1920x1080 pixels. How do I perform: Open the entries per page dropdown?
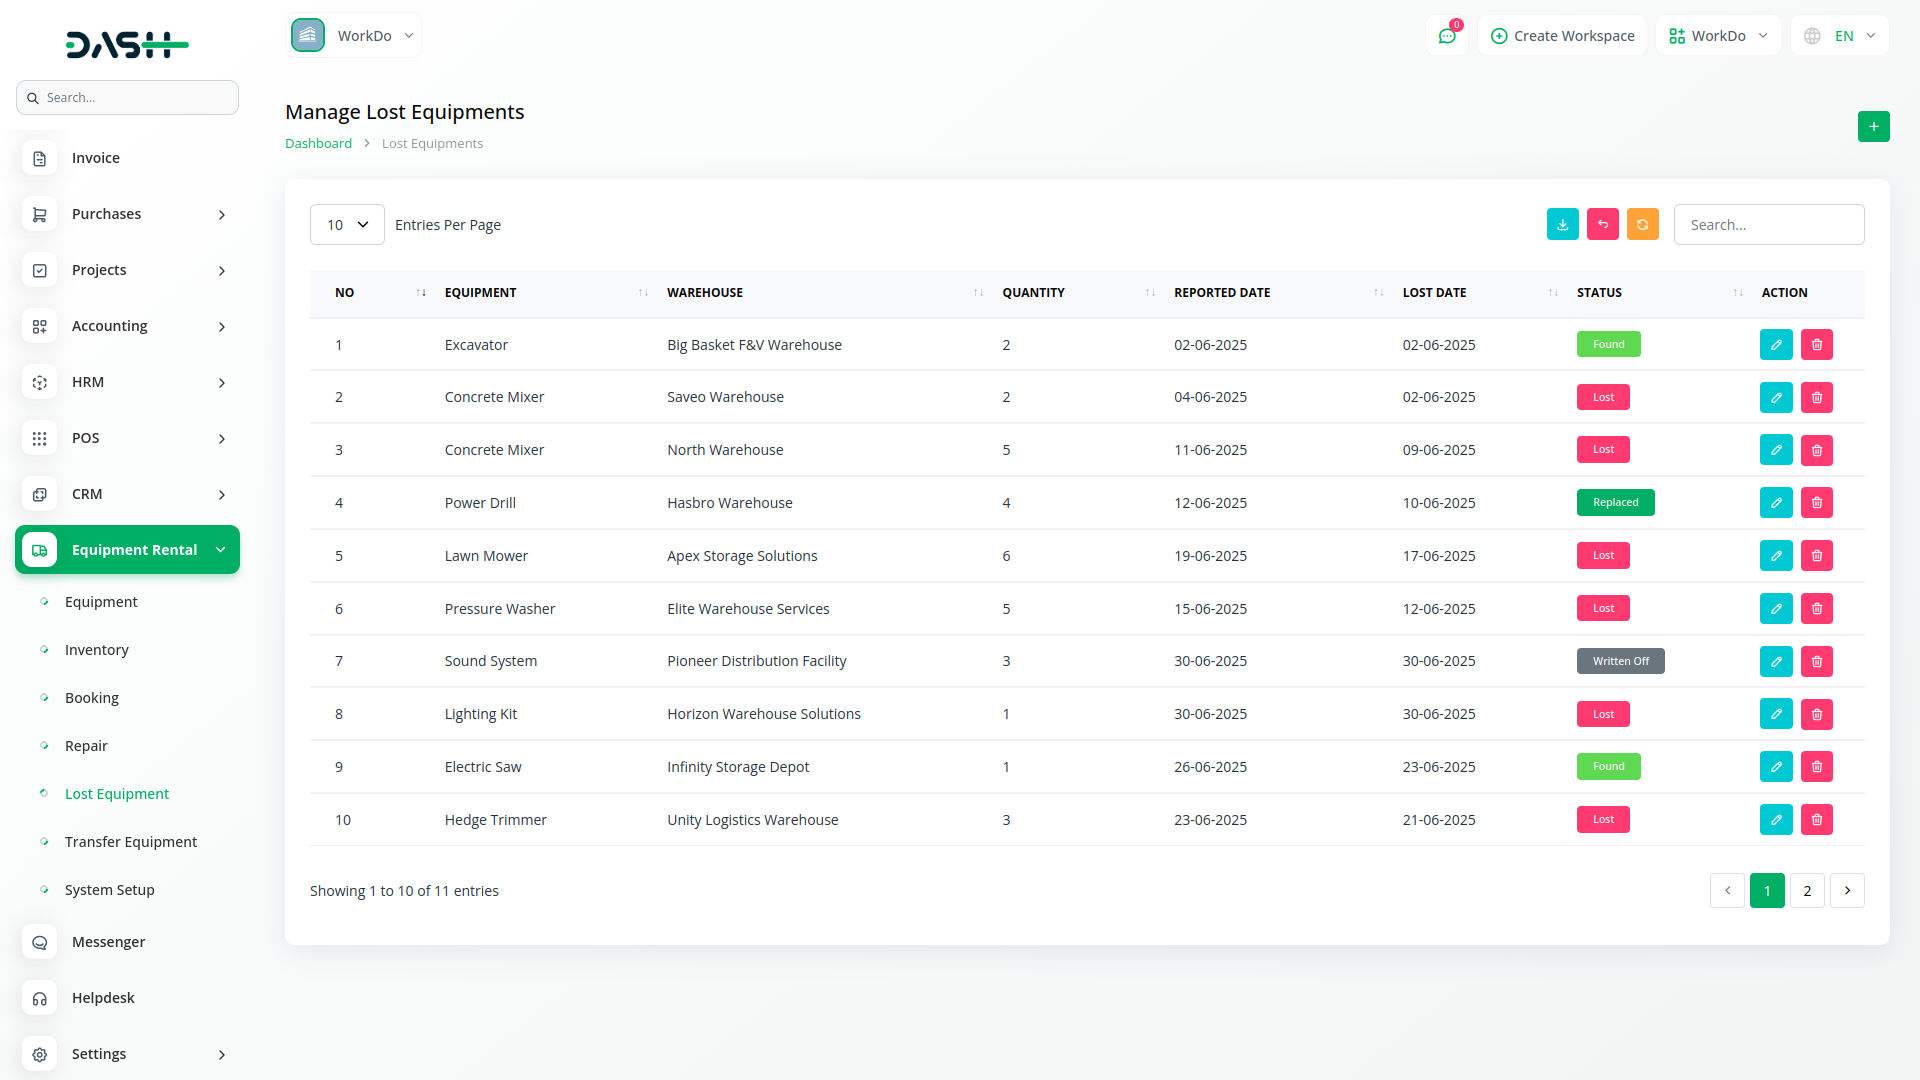tap(347, 225)
